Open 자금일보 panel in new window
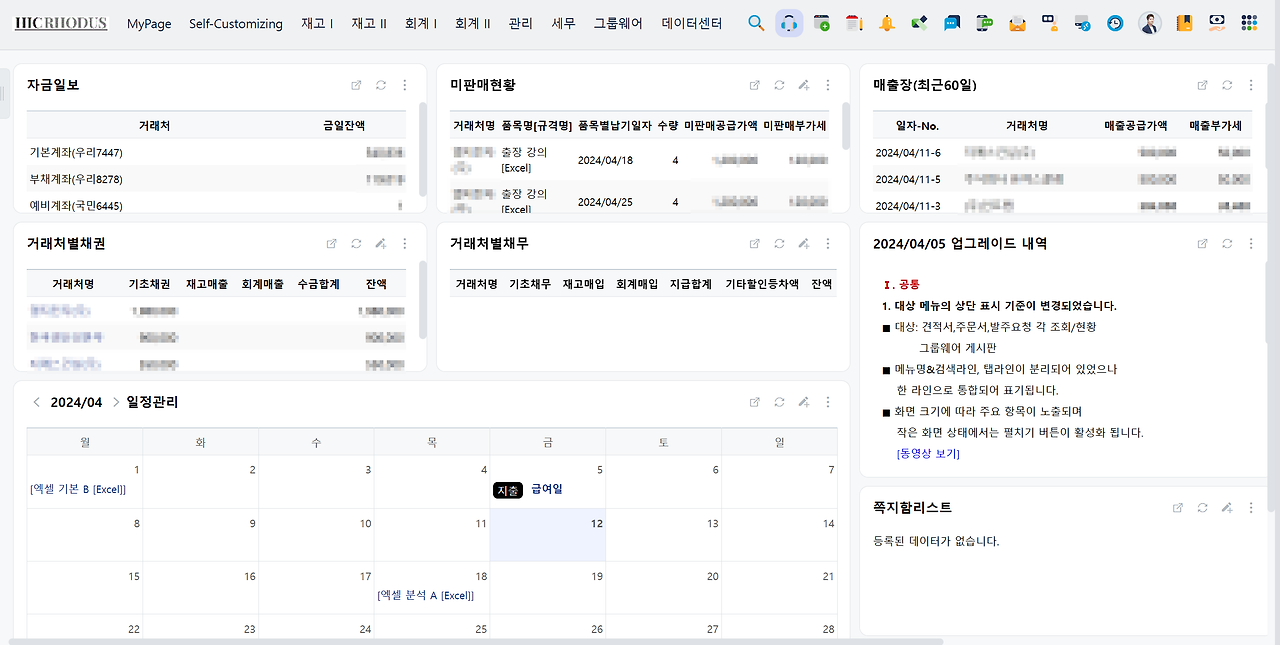Viewport: 1280px width, 645px height. 357,85
